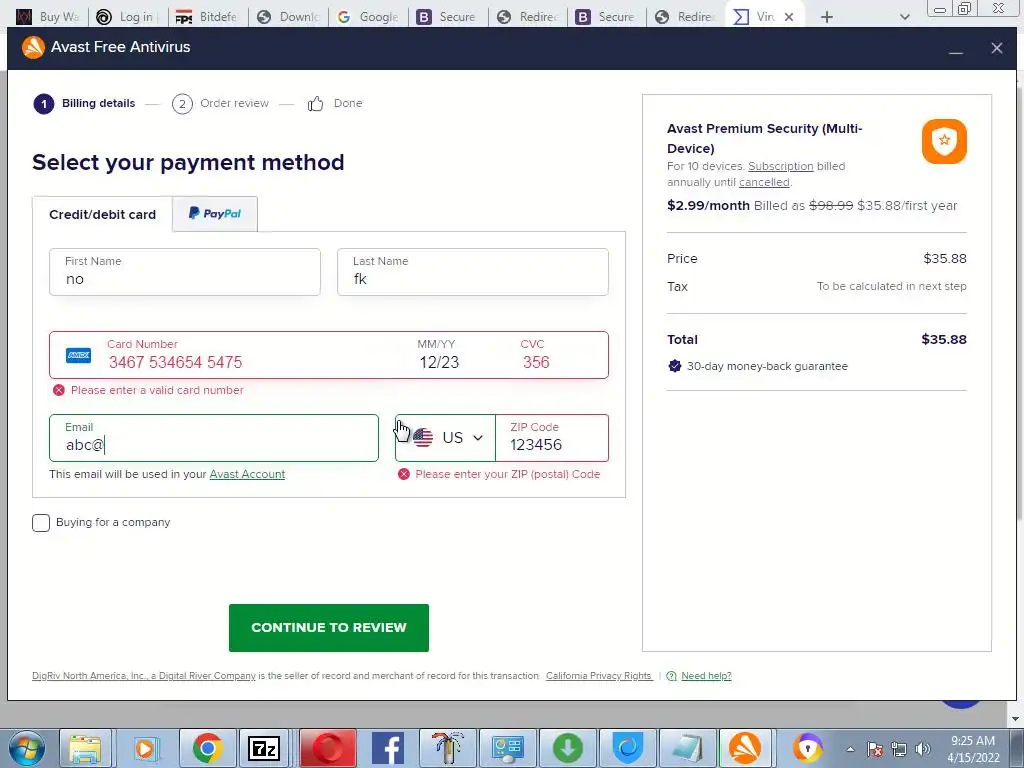The image size is (1024, 768).
Task: Select the Credit/debit card tab
Action: 103,214
